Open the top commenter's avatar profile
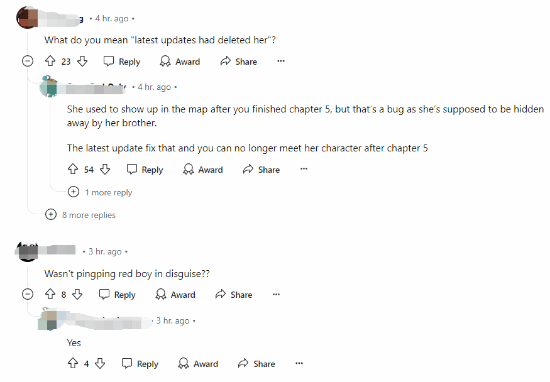Viewport: 550px width, 382px height. pyautogui.click(x=27, y=18)
